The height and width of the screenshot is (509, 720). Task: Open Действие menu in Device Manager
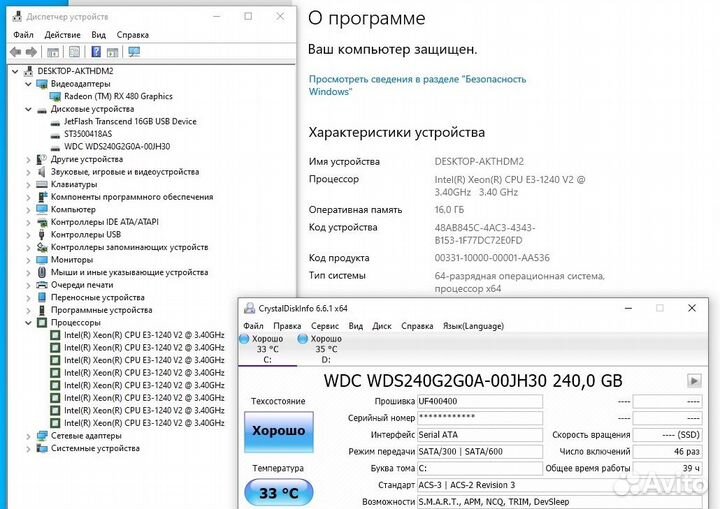pos(62,35)
